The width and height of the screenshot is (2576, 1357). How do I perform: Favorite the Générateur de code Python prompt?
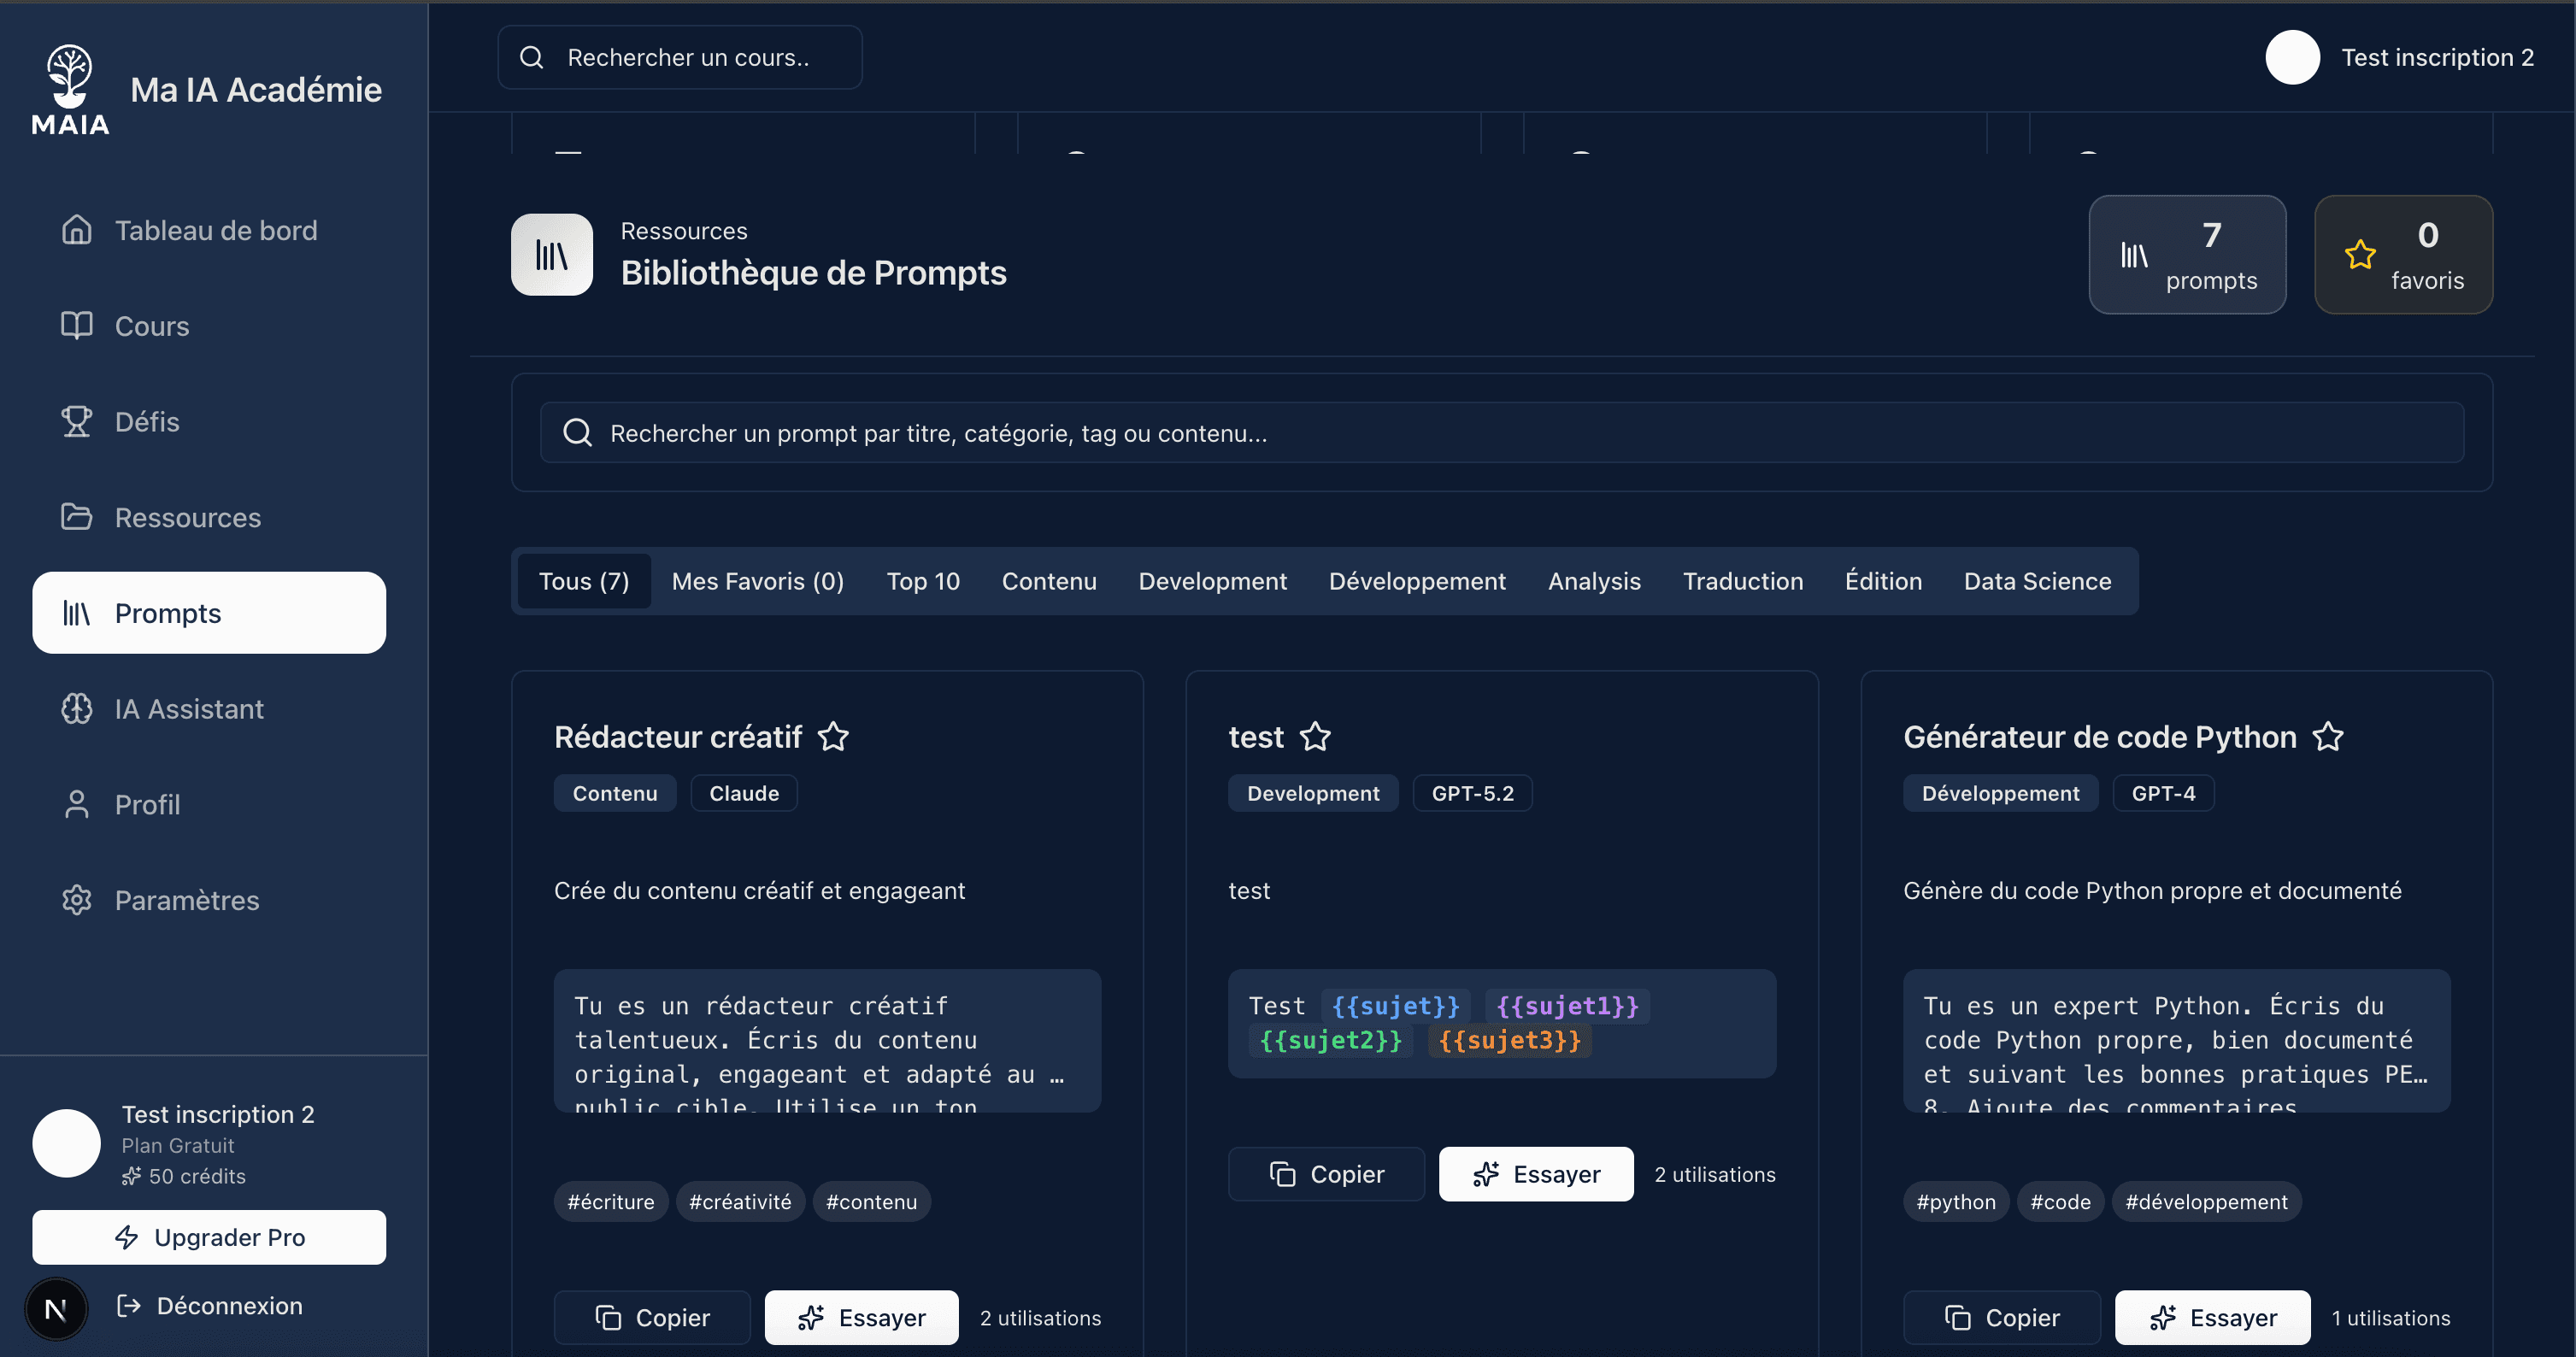coord(2330,737)
